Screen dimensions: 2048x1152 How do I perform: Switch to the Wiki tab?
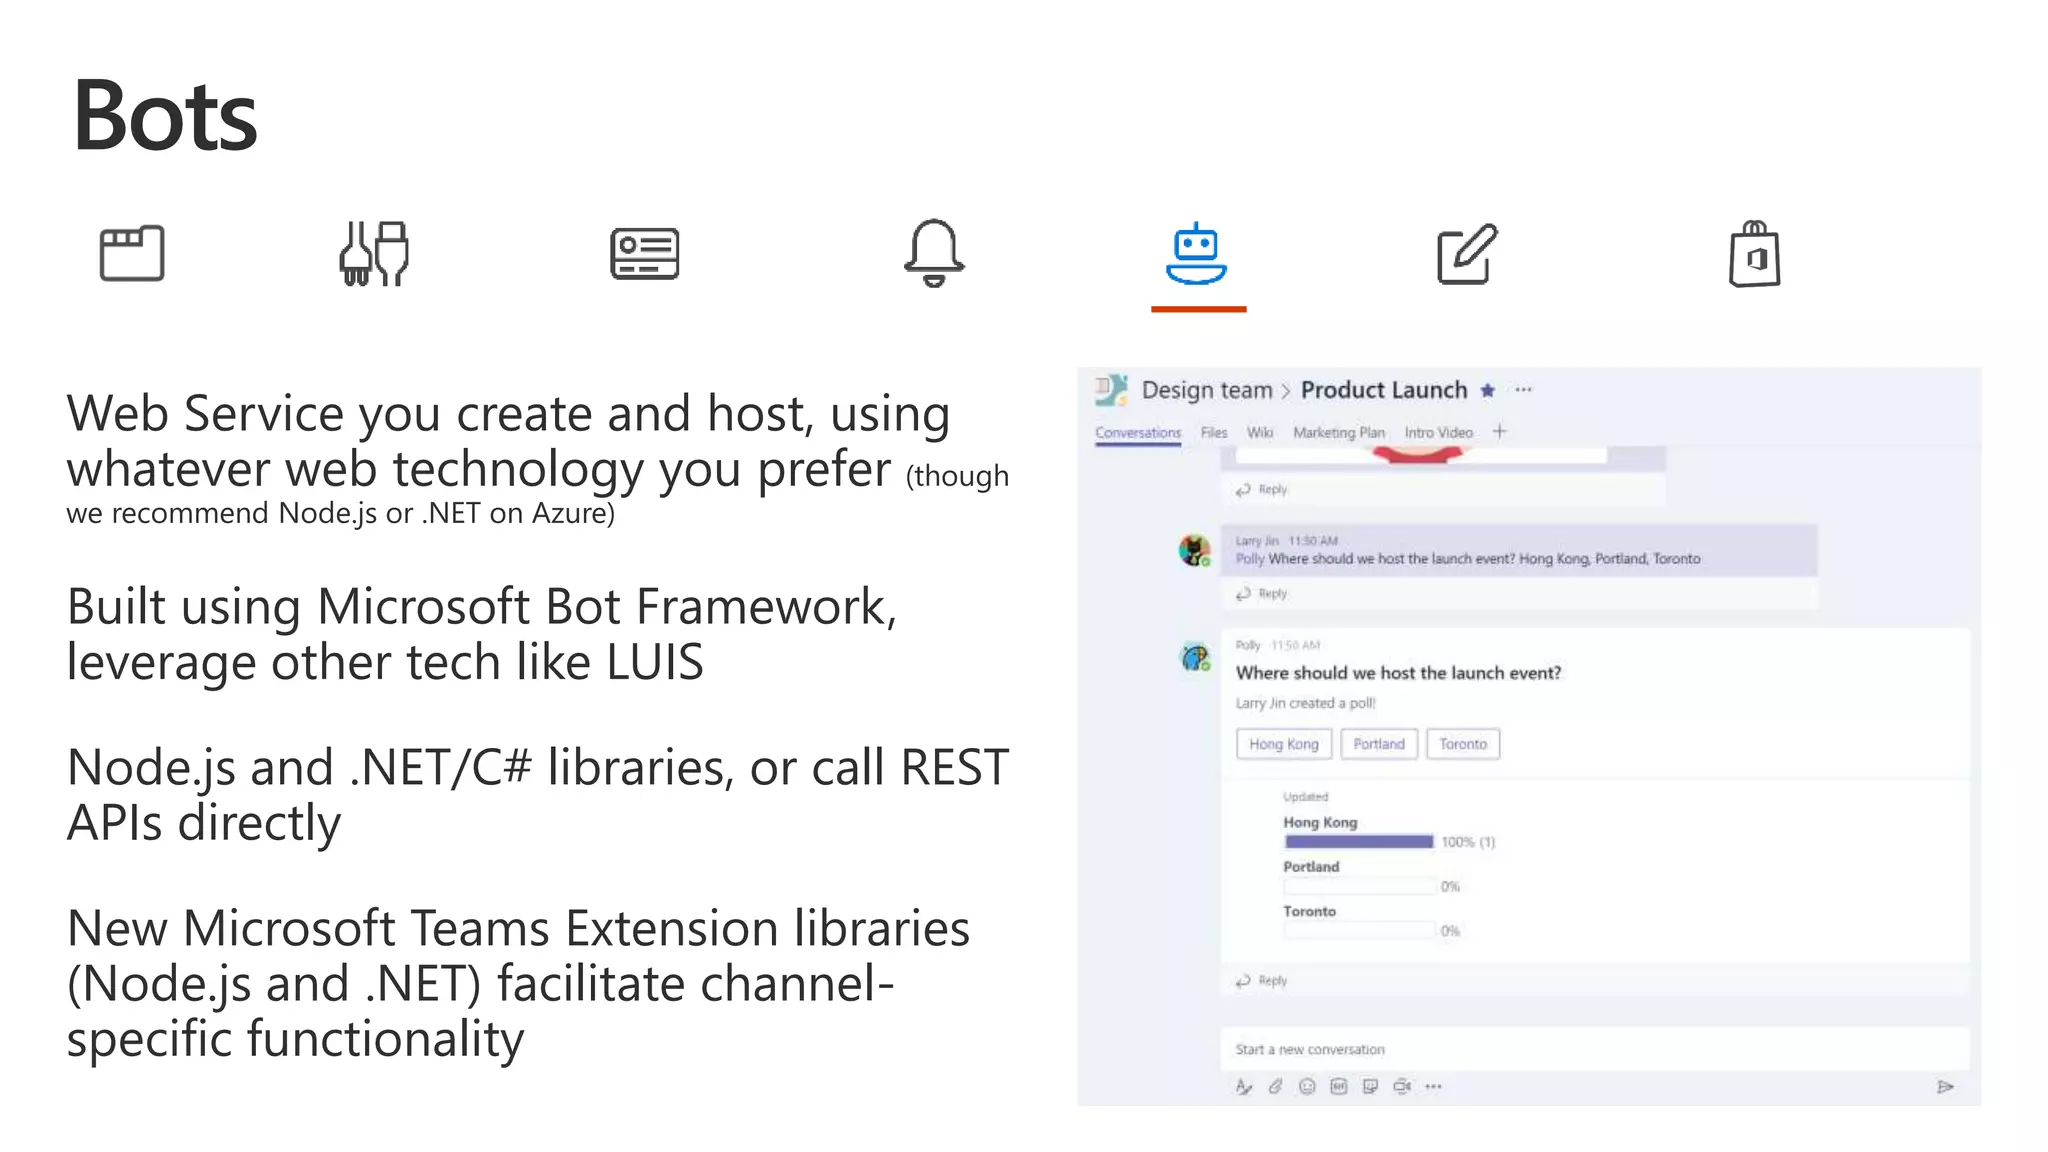[x=1260, y=432]
